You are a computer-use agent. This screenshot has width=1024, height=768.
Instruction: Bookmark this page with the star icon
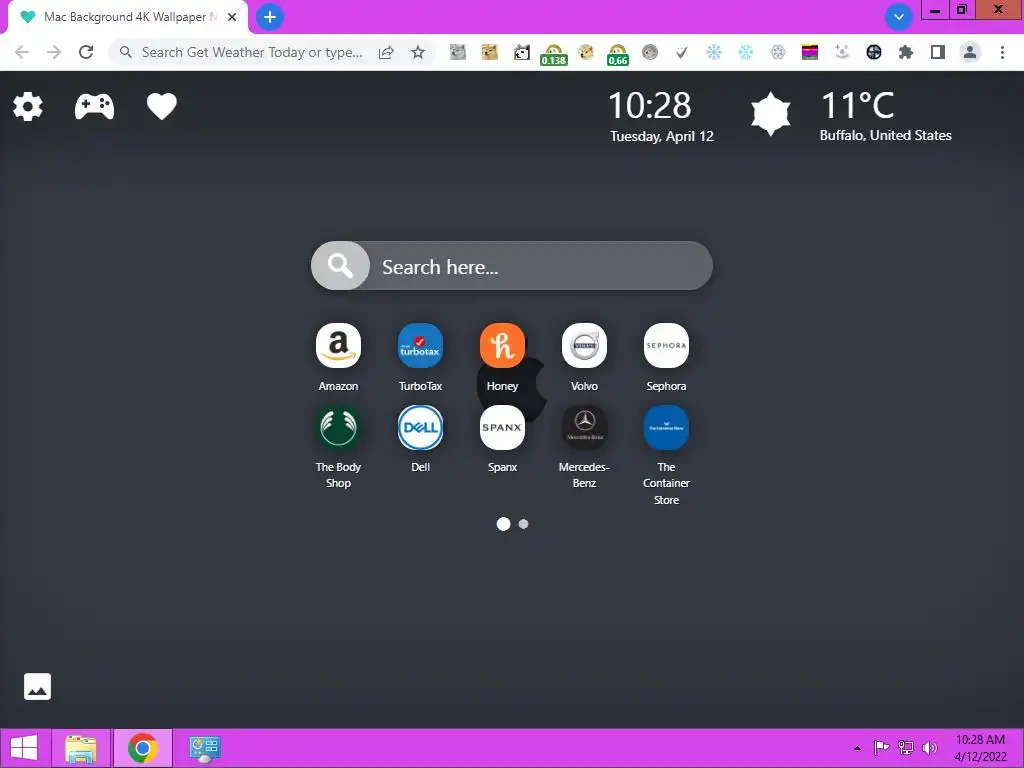coord(418,52)
